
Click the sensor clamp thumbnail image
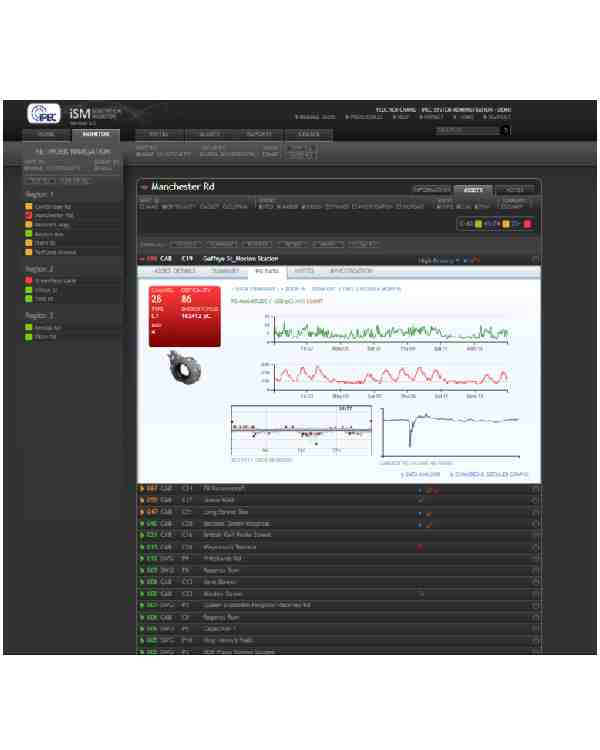(x=184, y=367)
